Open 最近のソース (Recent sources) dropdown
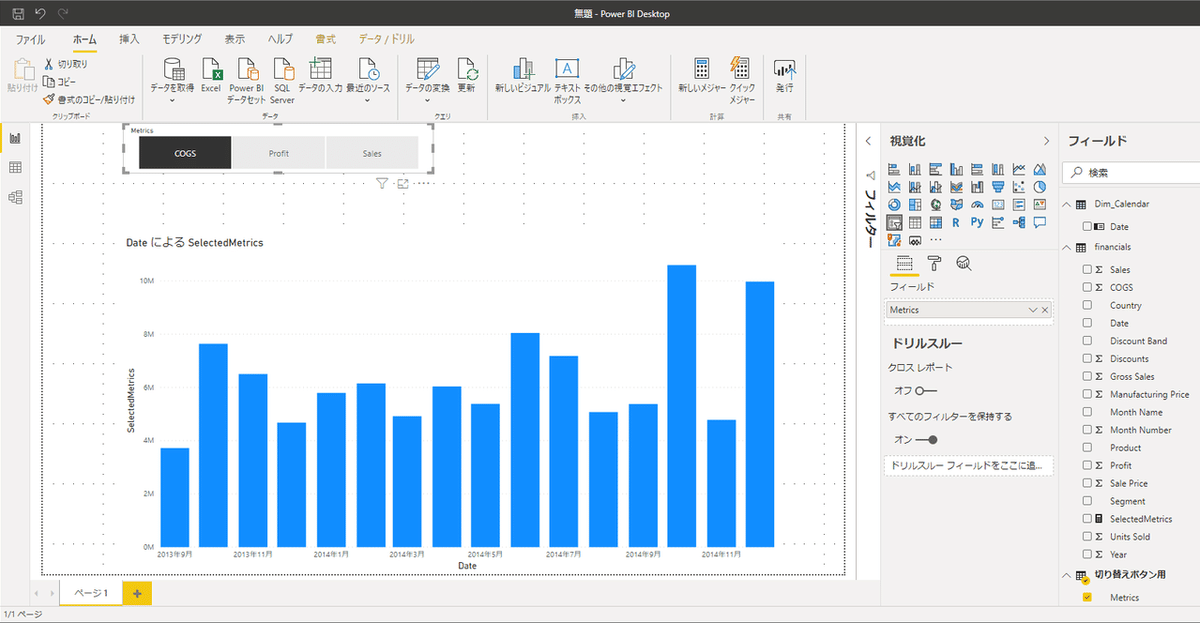 click(x=368, y=99)
